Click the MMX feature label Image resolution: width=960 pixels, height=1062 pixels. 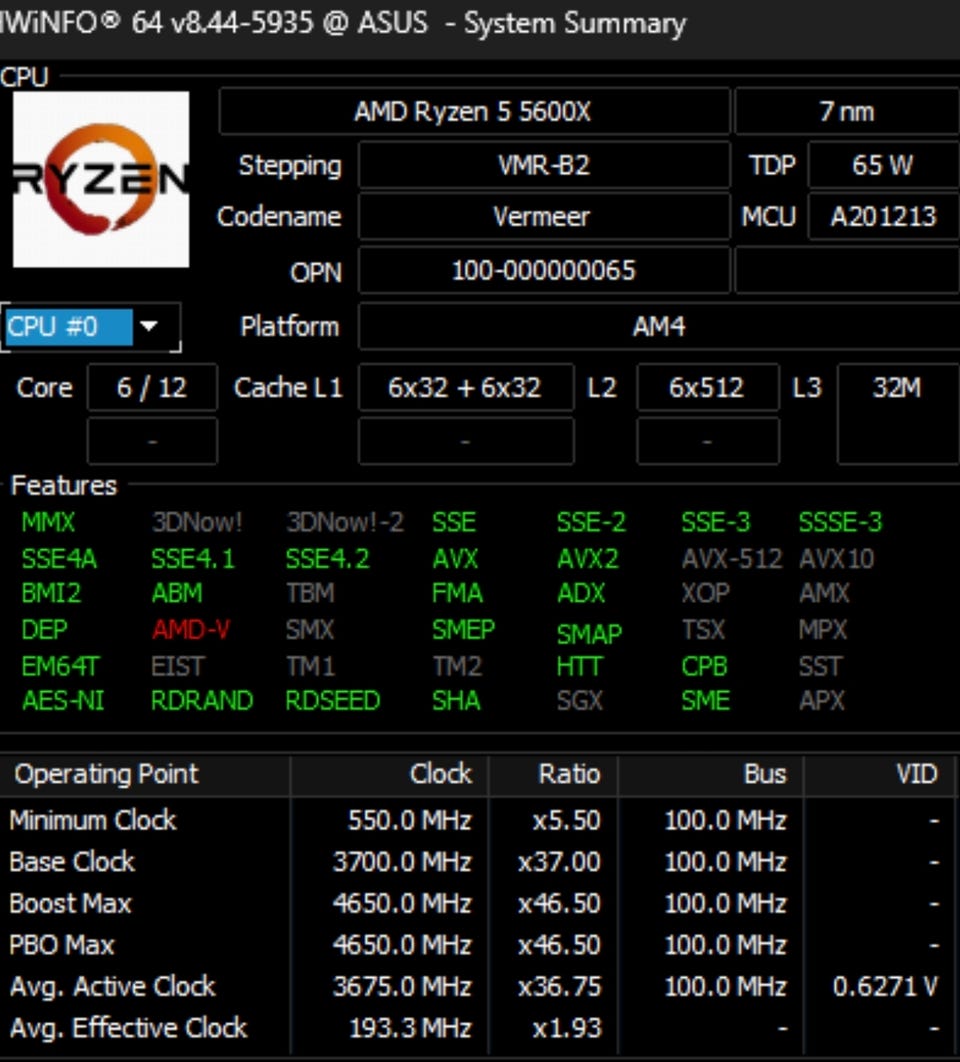tap(48, 522)
